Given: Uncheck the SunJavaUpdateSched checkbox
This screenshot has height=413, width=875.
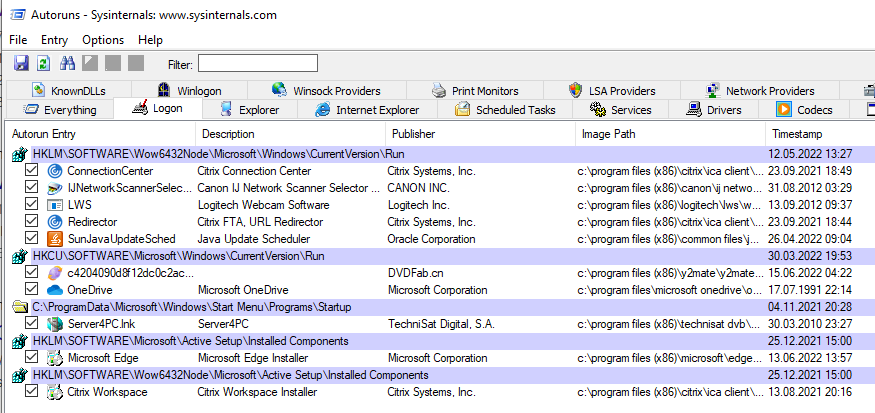Looking at the screenshot, I should (31, 238).
